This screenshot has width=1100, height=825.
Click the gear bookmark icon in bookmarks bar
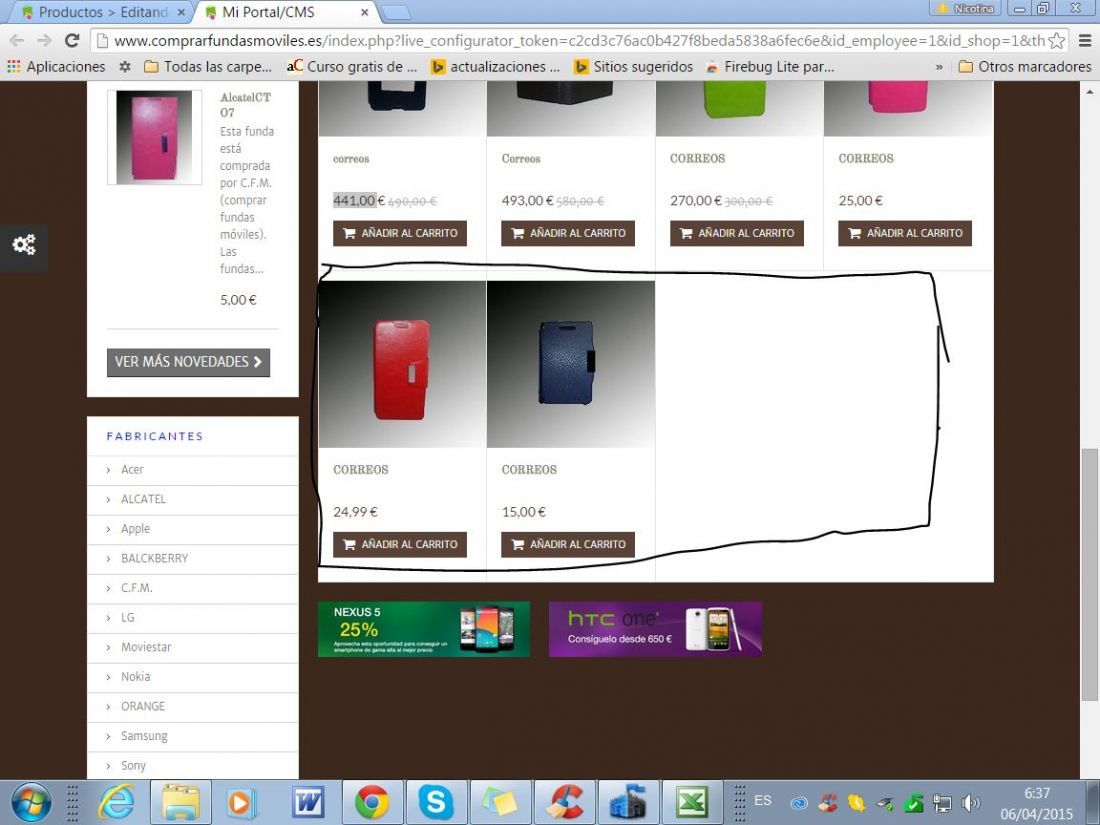125,67
